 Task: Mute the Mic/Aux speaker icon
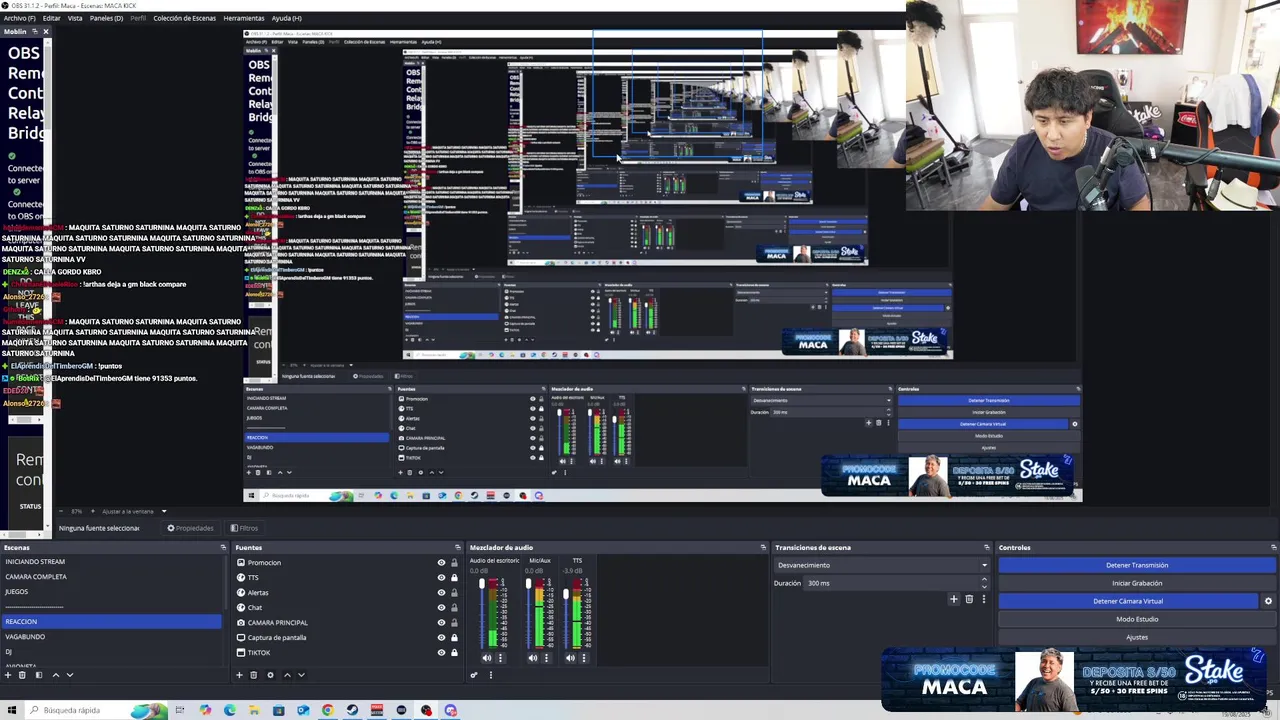[x=533, y=658]
